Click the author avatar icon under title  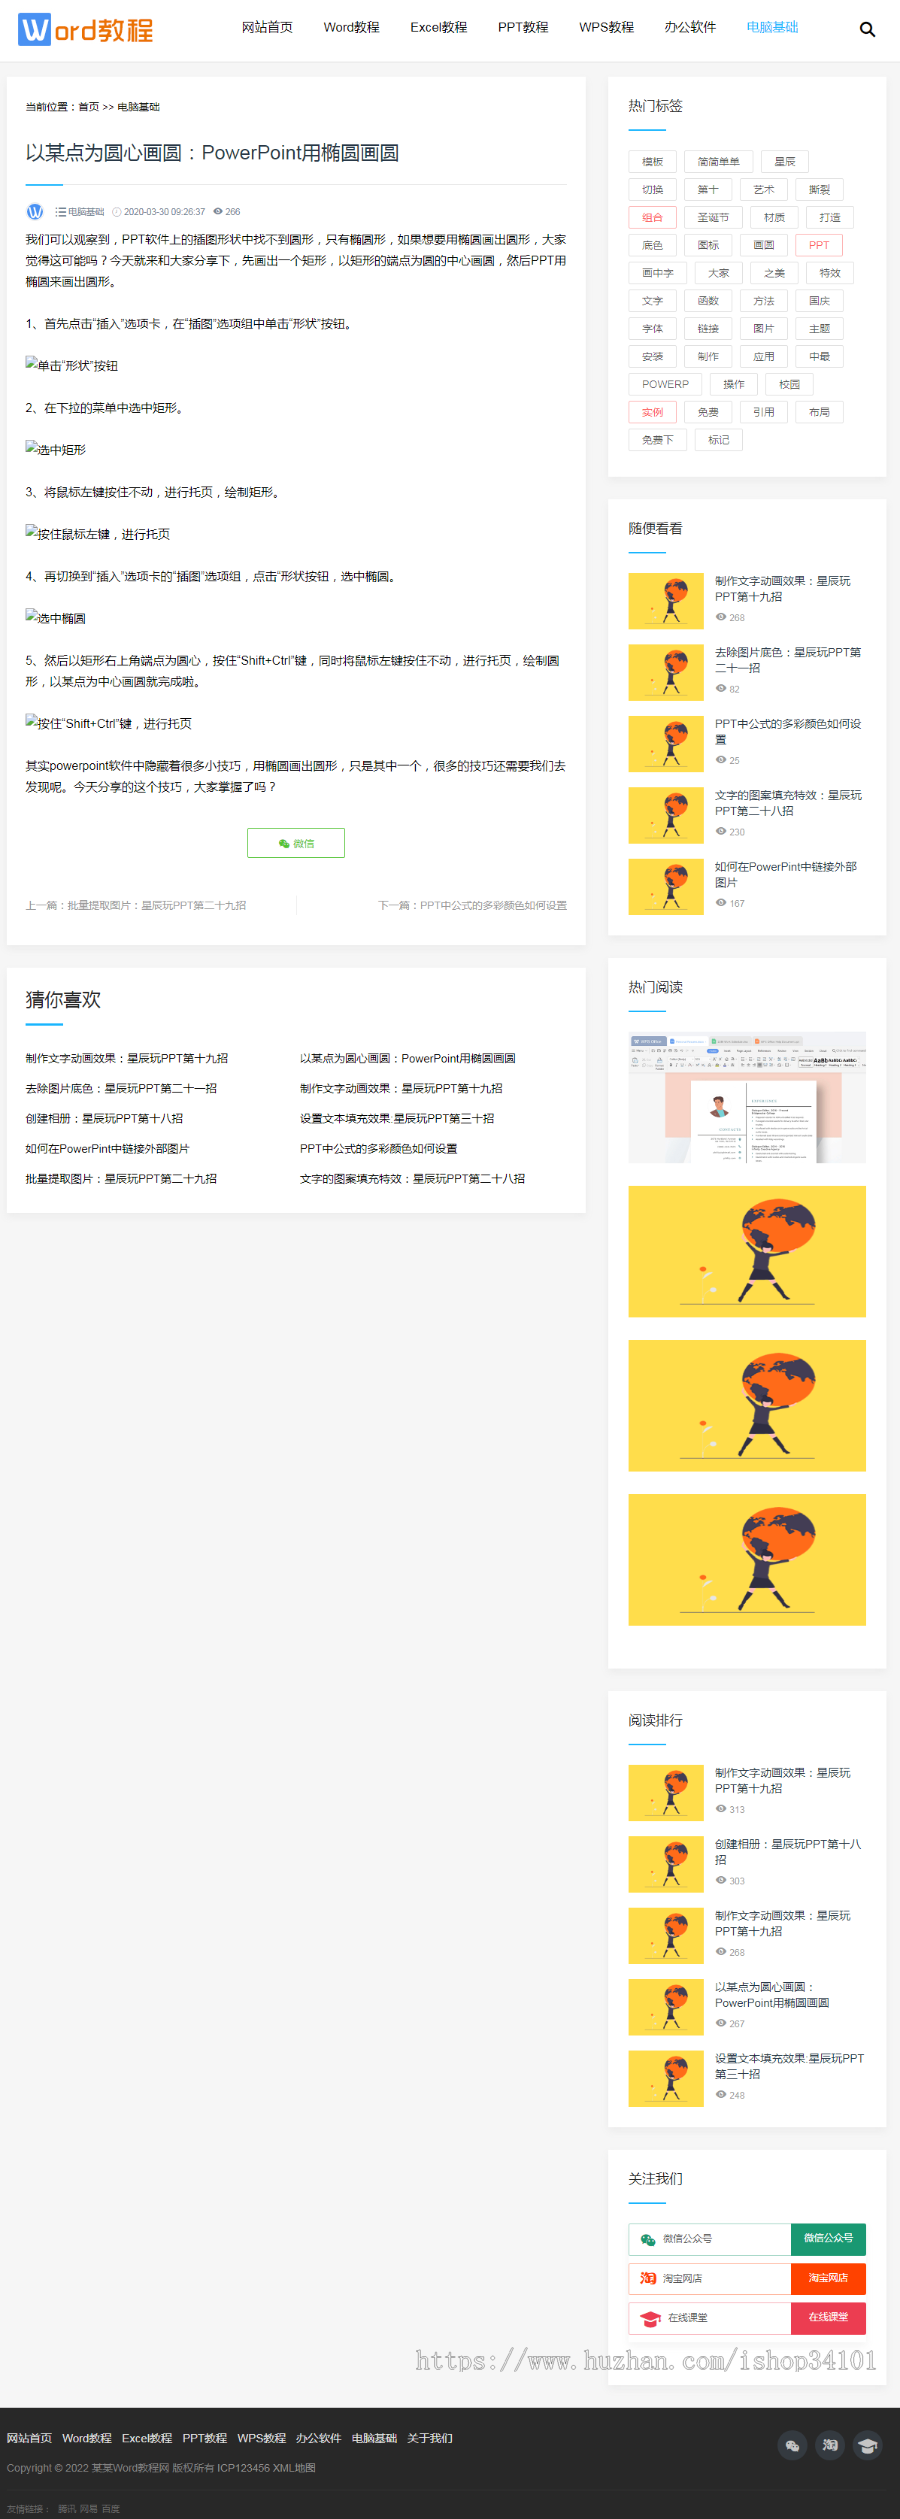(35, 212)
